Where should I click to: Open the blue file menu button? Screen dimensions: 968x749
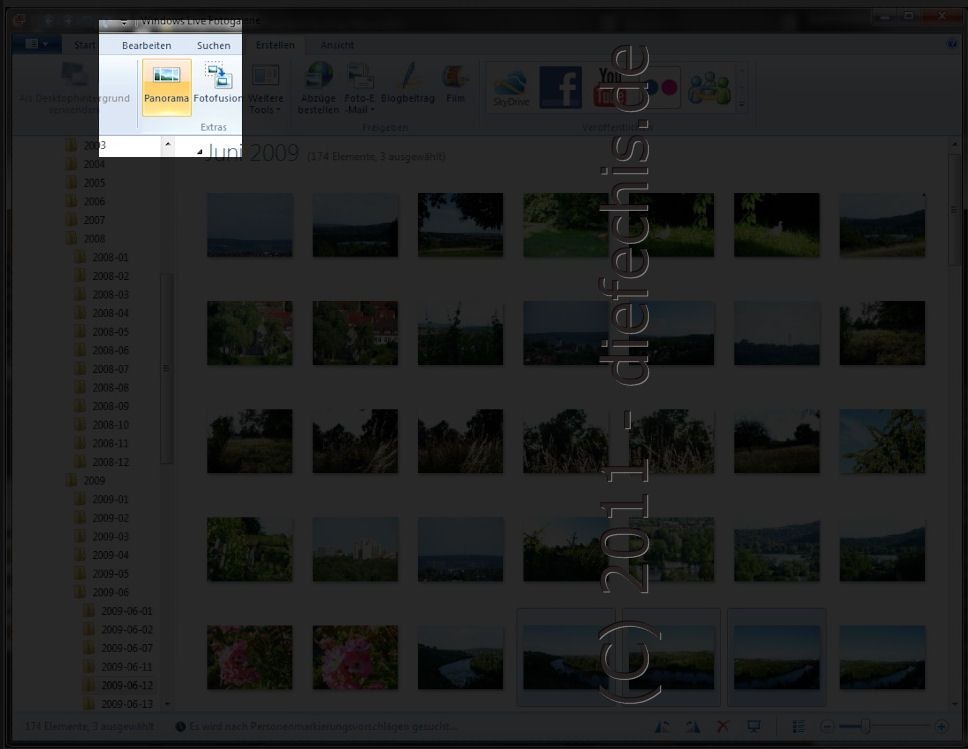click(x=36, y=44)
